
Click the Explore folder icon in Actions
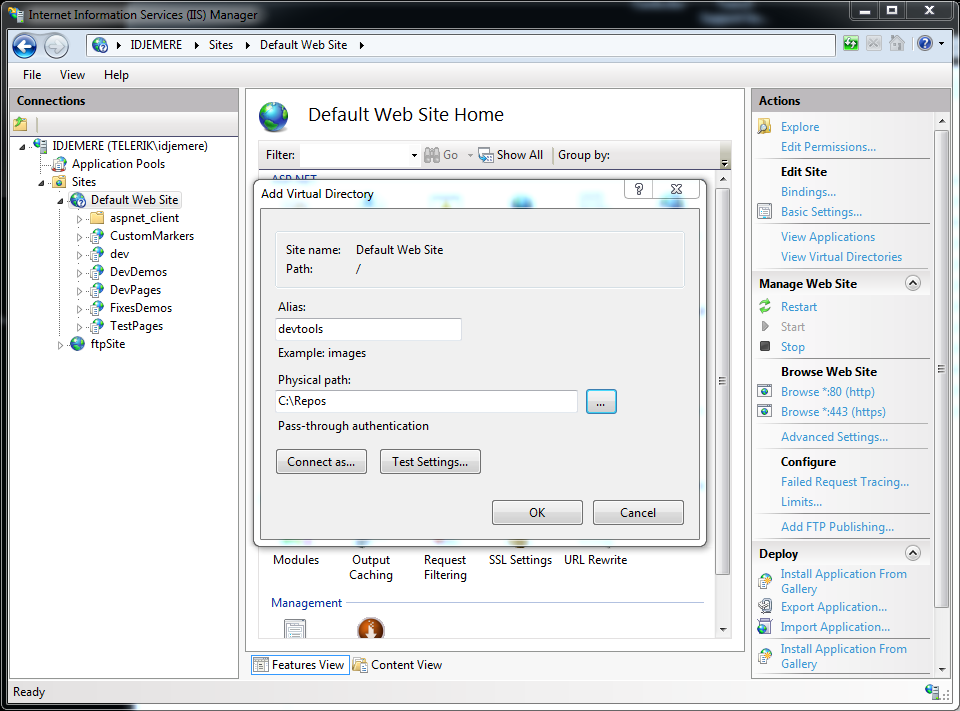[x=765, y=127]
